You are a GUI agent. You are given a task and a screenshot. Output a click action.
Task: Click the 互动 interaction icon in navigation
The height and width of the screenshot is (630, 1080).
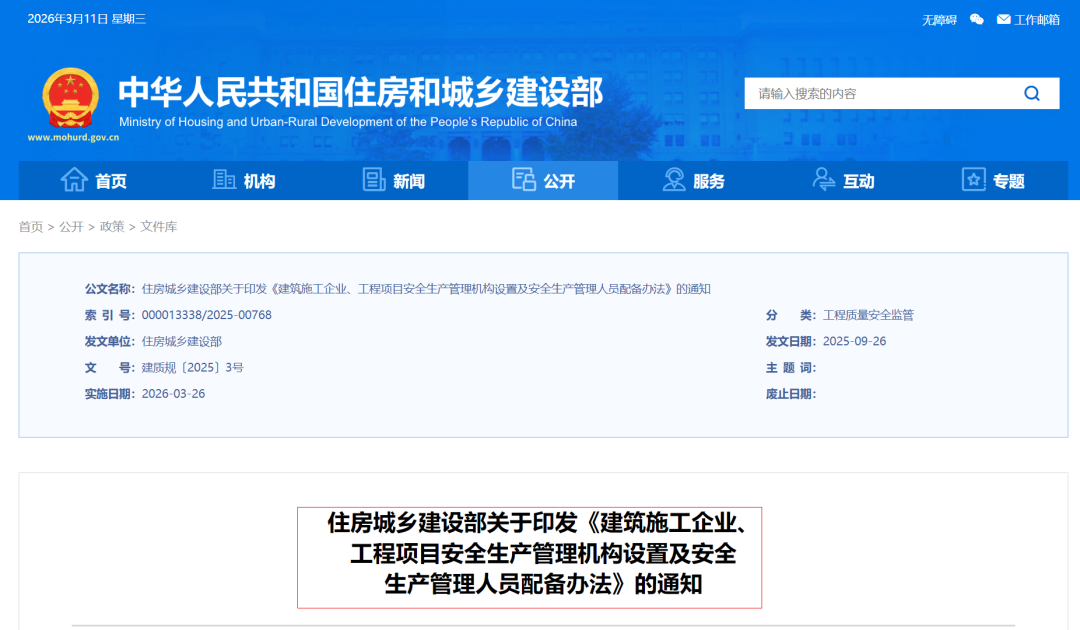pyautogui.click(x=824, y=180)
